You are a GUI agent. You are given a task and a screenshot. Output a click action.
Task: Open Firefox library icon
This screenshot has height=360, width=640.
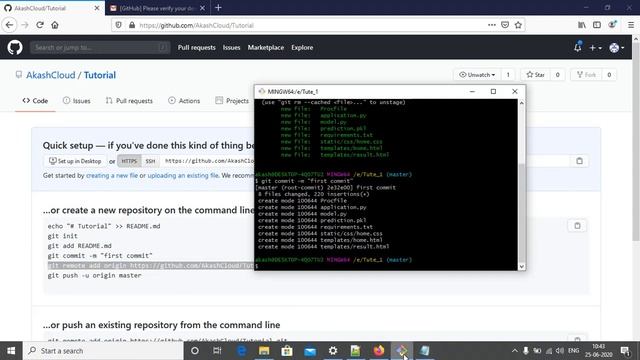pos(582,25)
